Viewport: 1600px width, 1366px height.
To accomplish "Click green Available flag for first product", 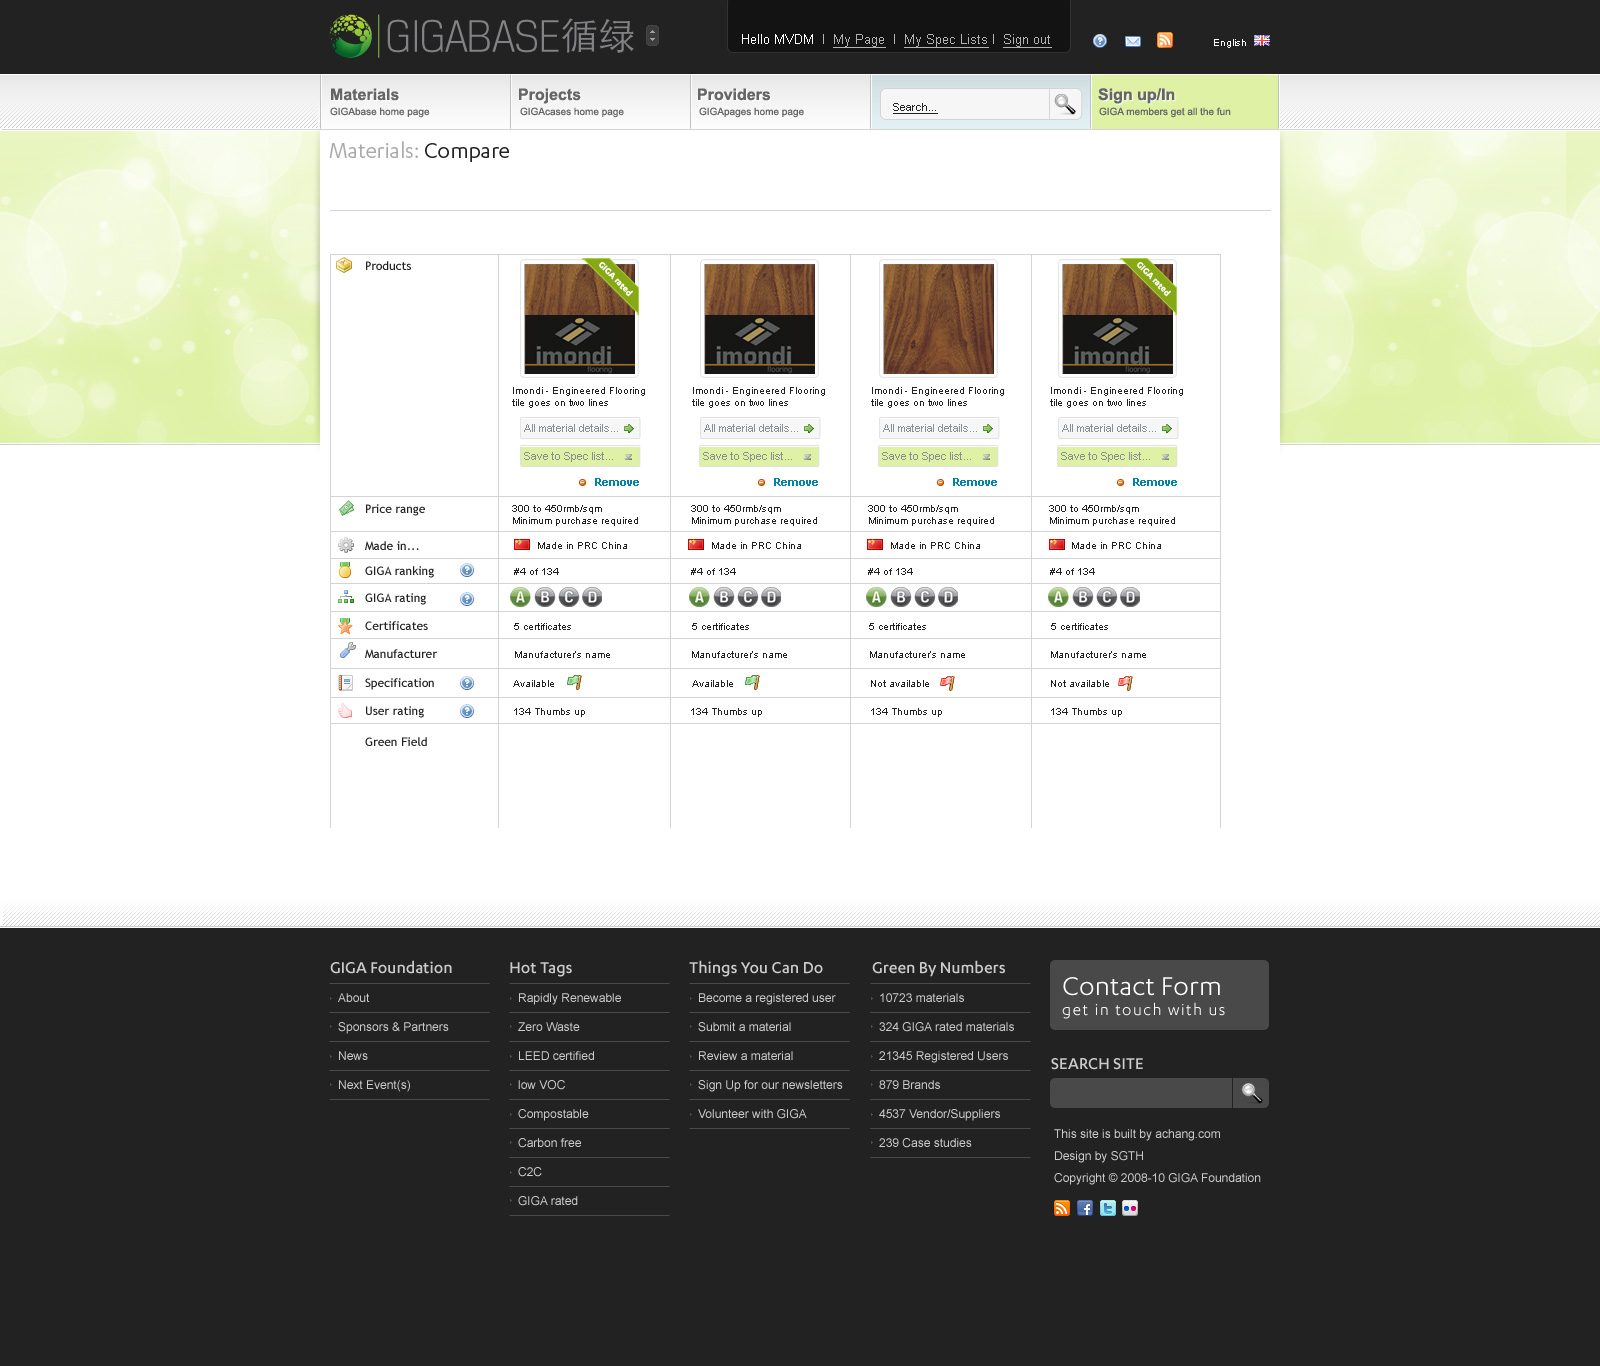I will click(575, 683).
